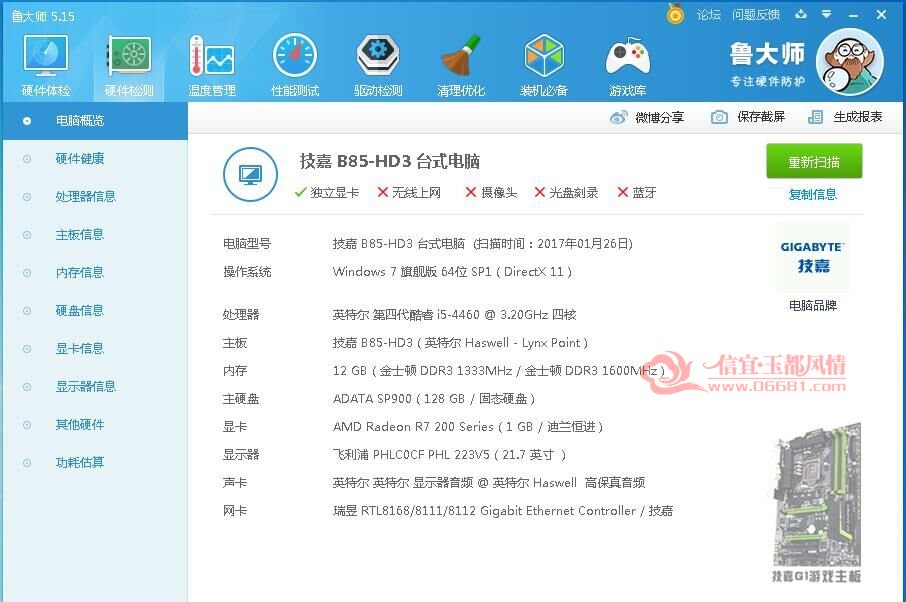Launch 性能测试 performance test
The width and height of the screenshot is (906, 602).
[x=295, y=65]
